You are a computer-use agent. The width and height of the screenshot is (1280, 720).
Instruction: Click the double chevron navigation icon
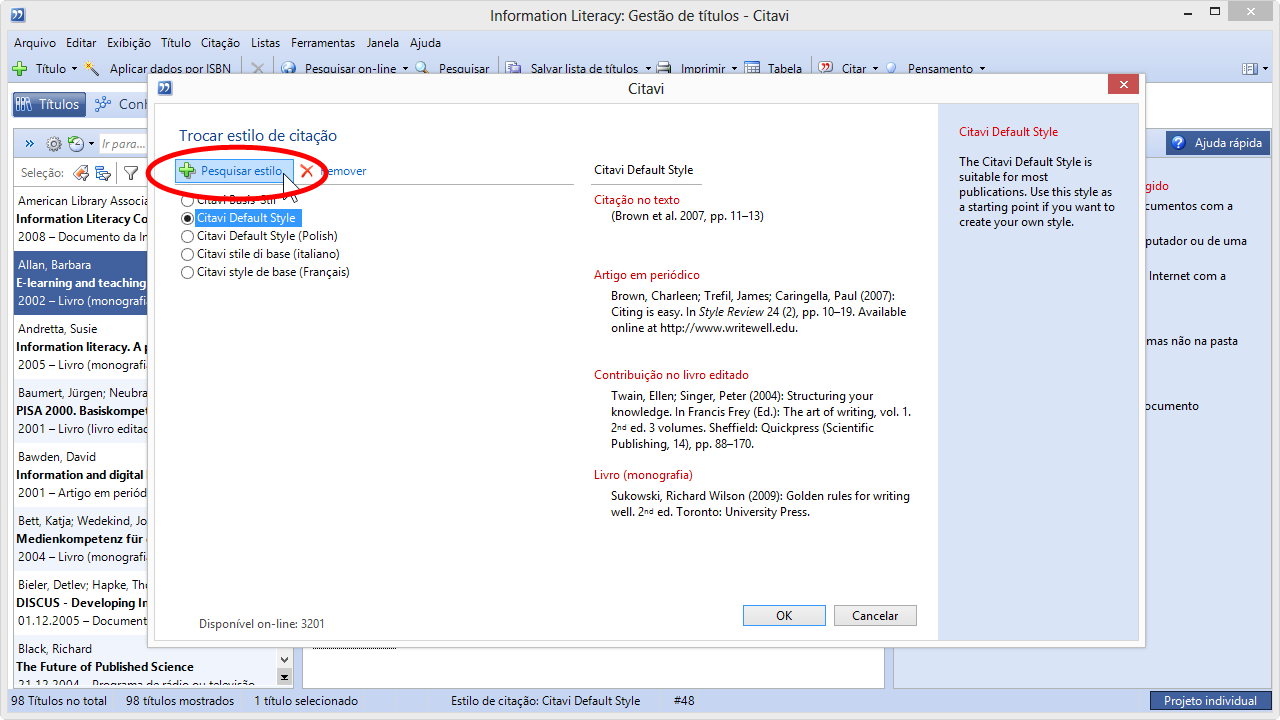30,144
